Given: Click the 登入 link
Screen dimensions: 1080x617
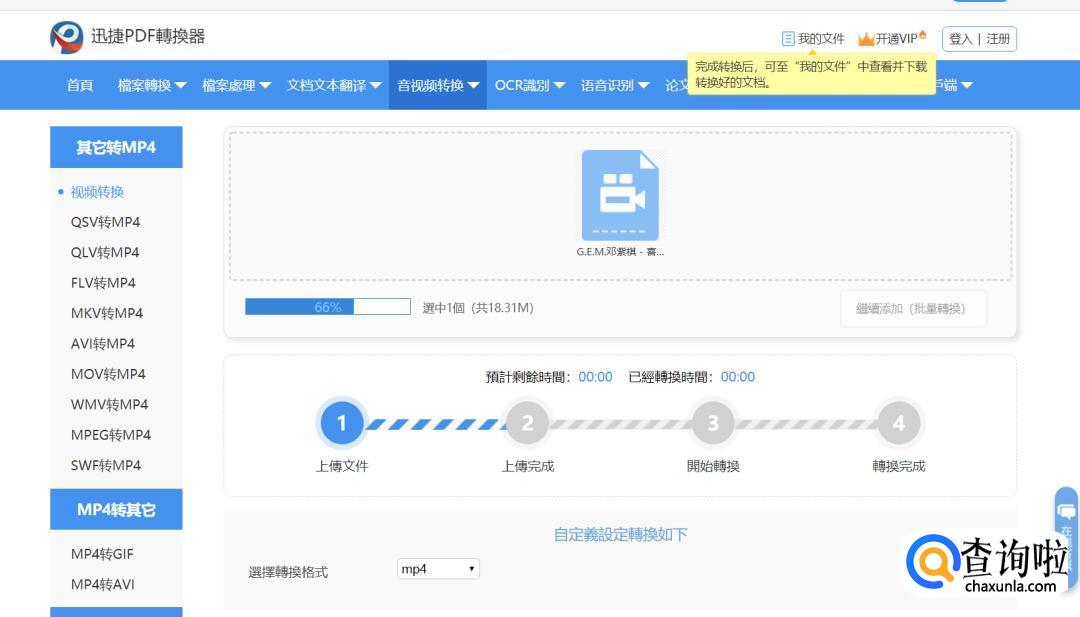Looking at the screenshot, I should 960,39.
